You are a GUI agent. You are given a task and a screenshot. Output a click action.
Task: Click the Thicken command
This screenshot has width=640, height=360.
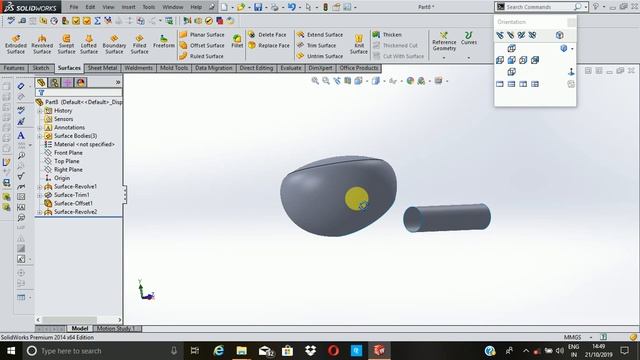[x=387, y=35]
